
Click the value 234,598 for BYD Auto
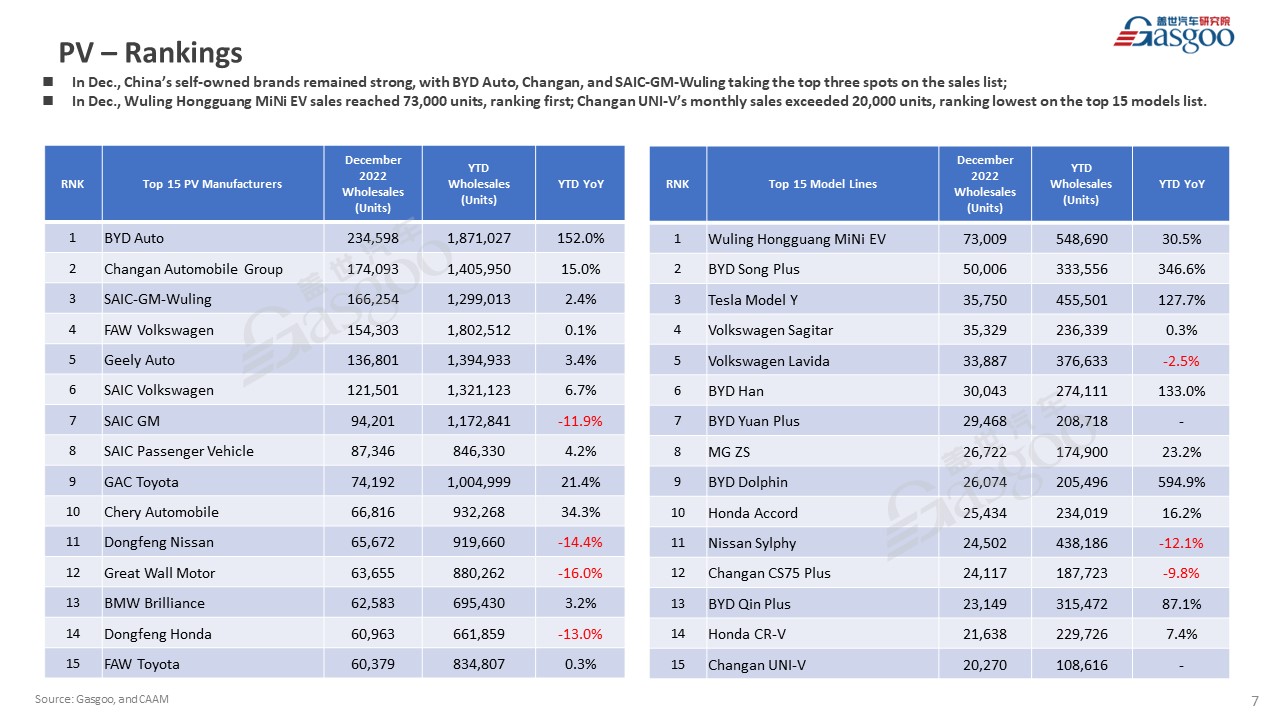(373, 238)
